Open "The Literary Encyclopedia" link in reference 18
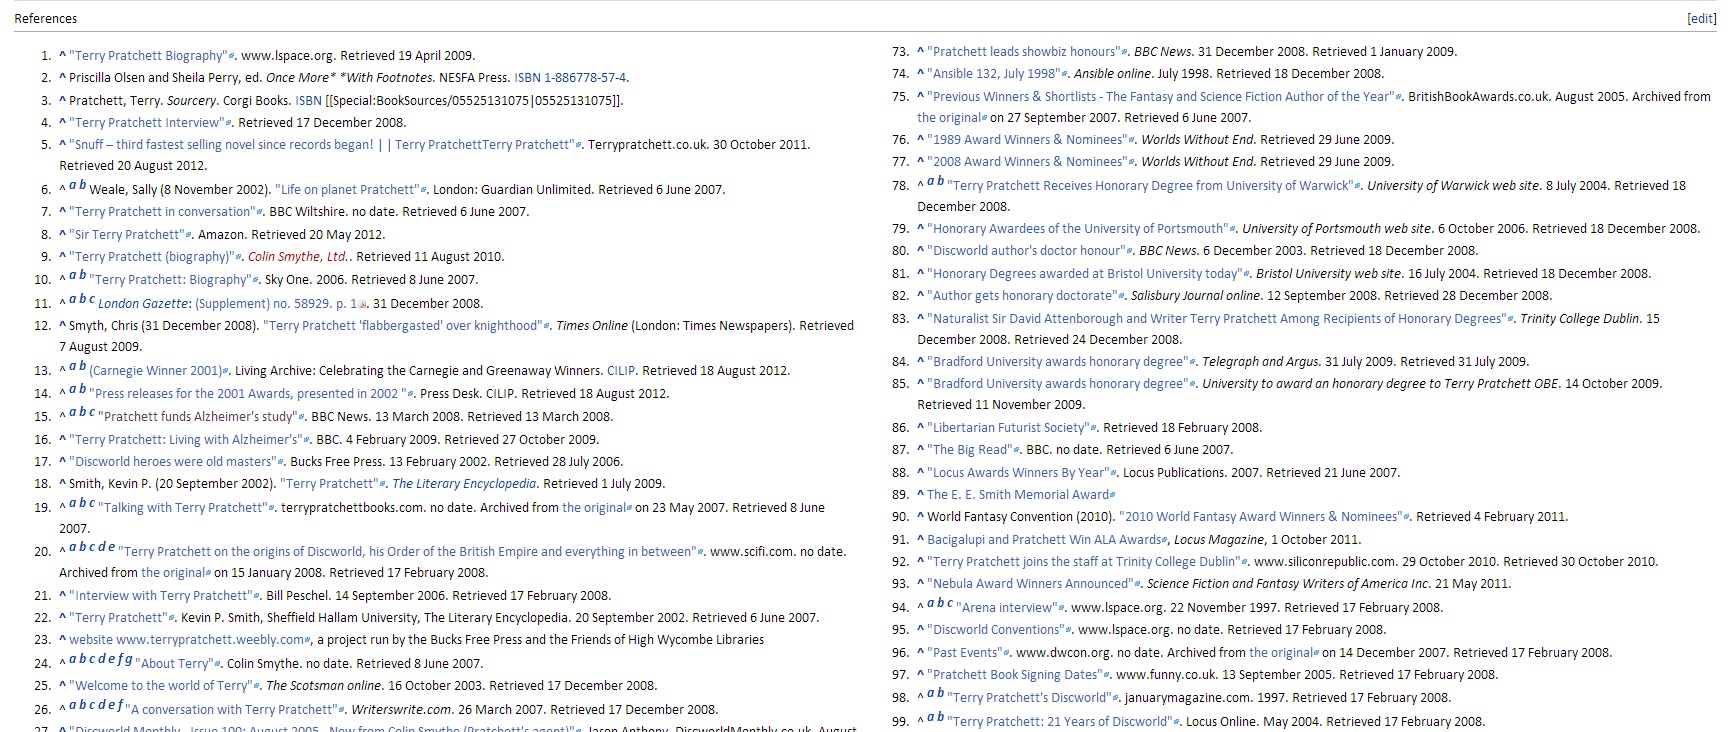1728x732 pixels. 464,484
